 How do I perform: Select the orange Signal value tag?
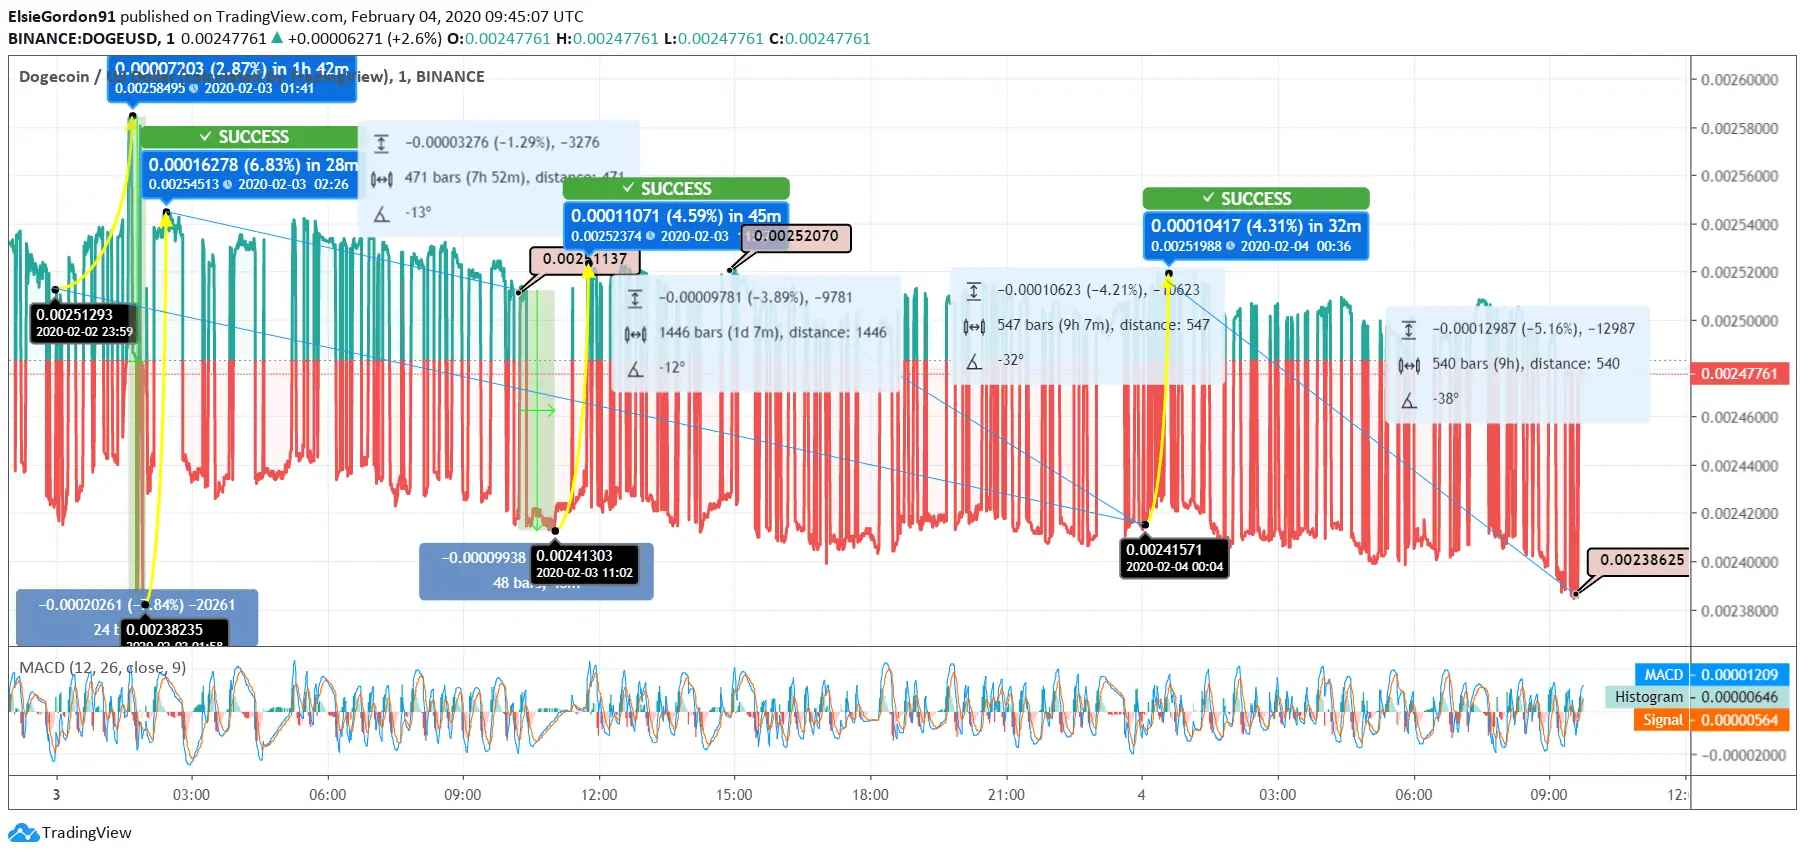1711,720
